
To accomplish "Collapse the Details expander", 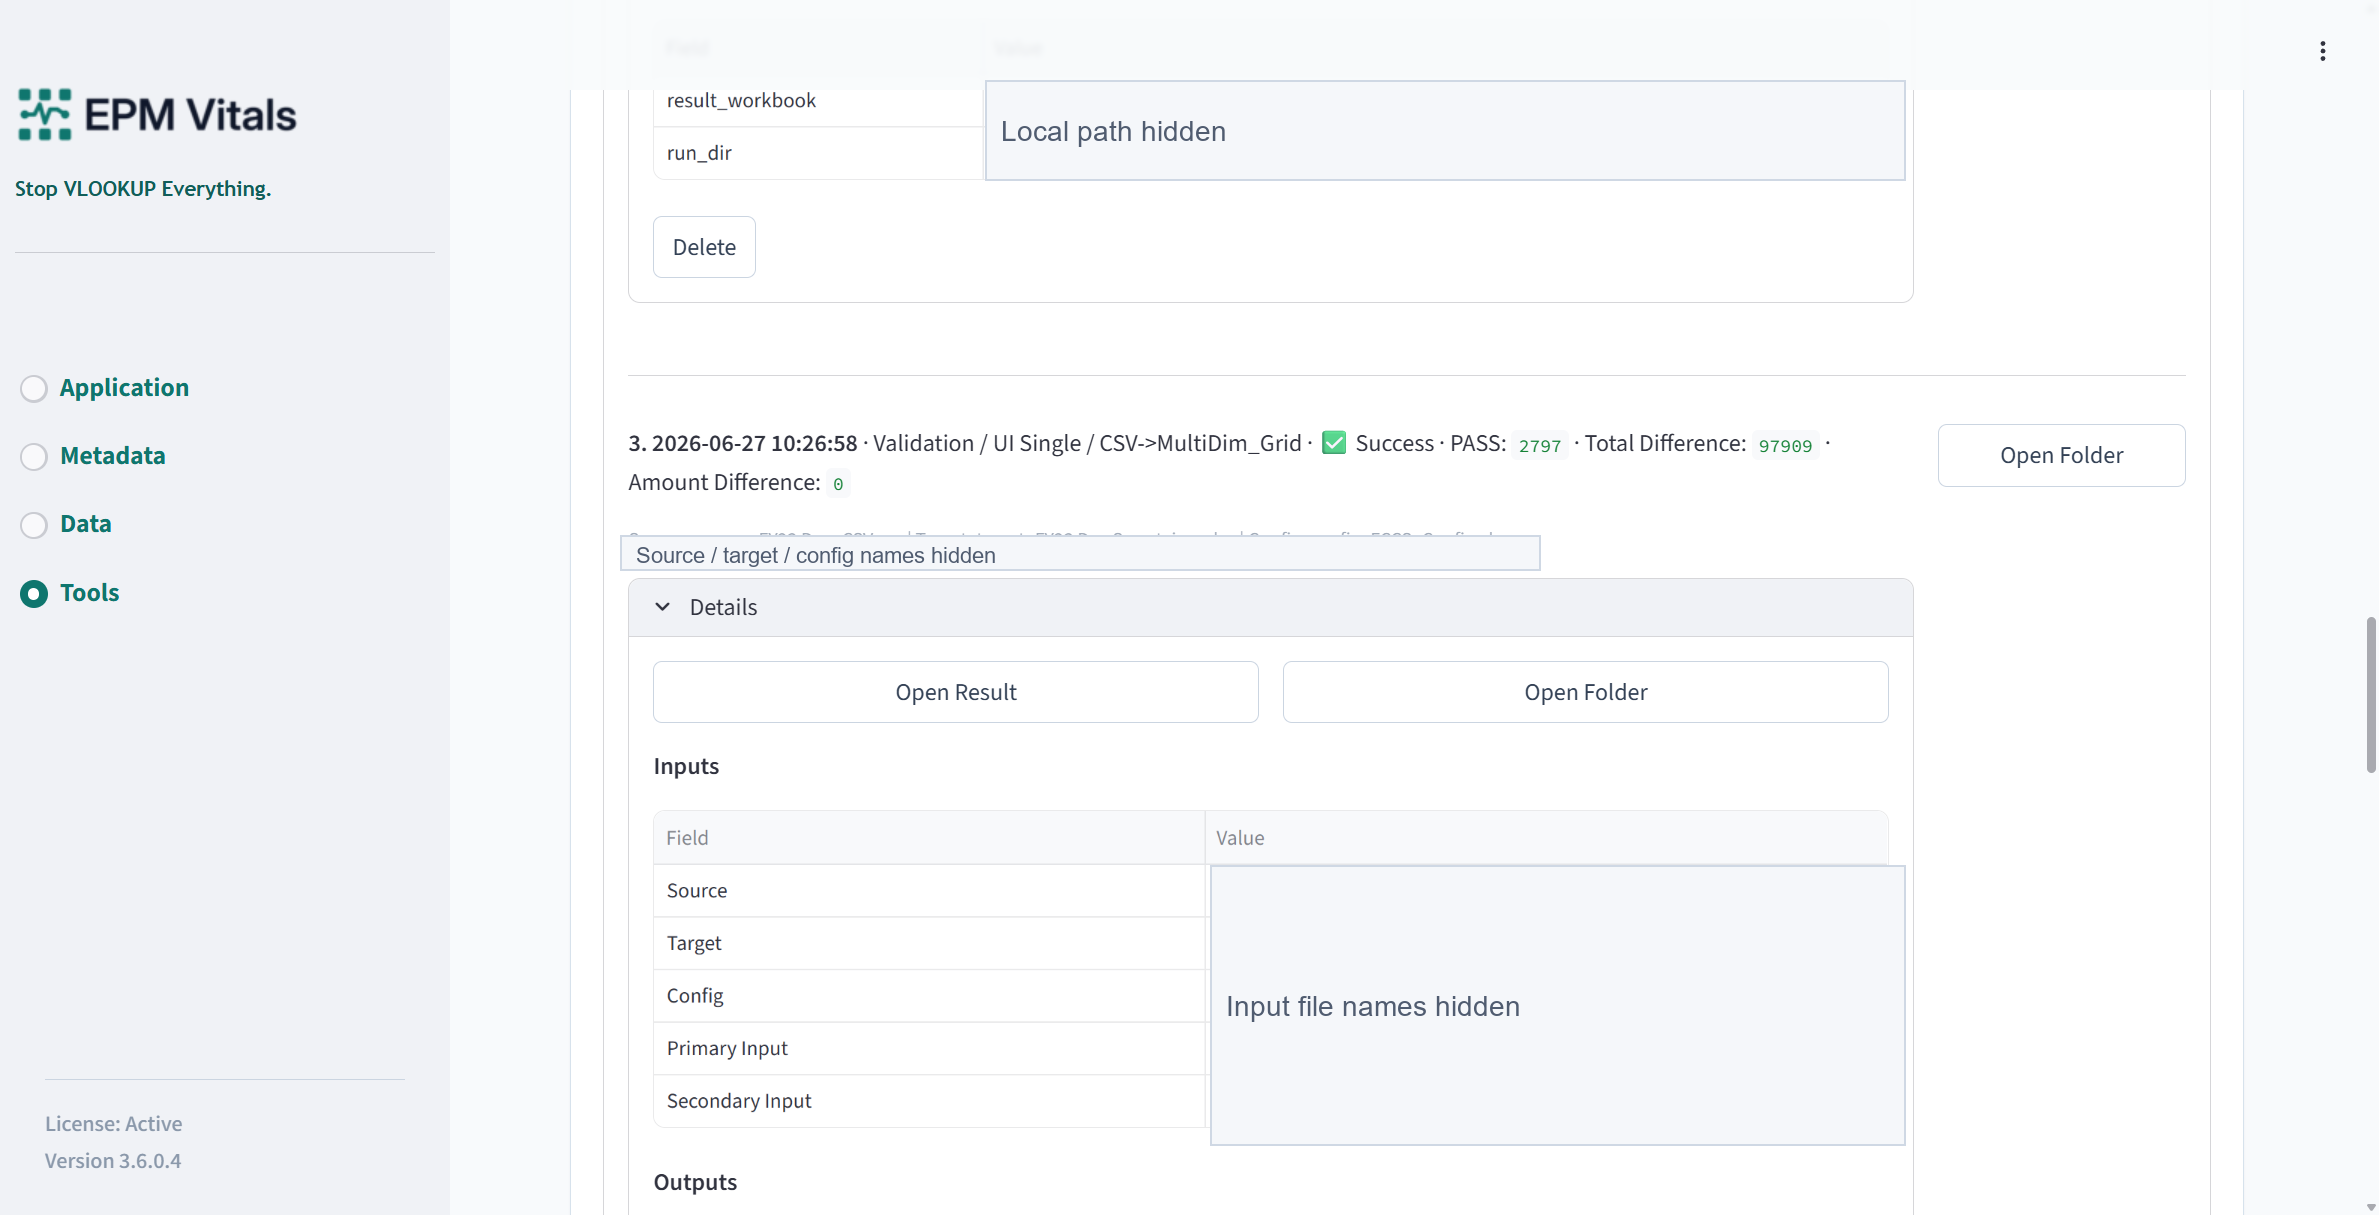I will pyautogui.click(x=1270, y=607).
